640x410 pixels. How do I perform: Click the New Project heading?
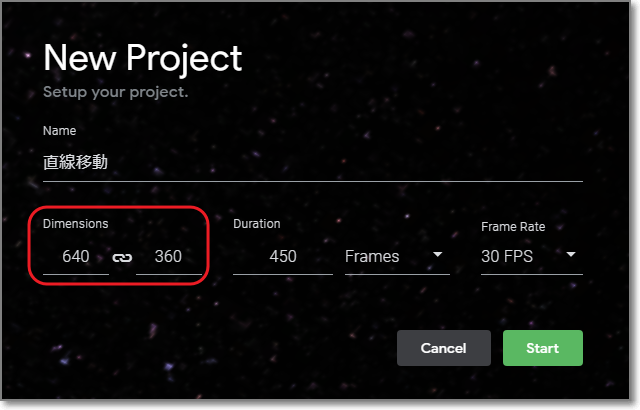coord(143,57)
